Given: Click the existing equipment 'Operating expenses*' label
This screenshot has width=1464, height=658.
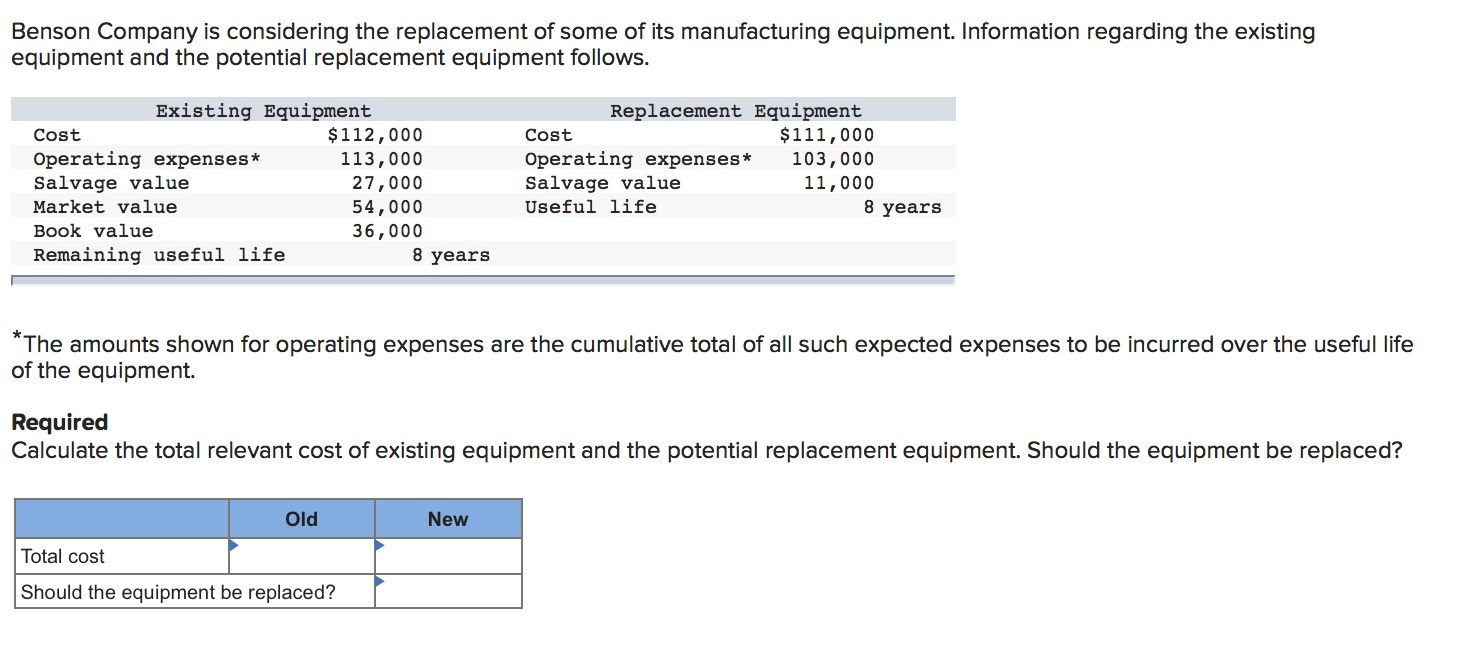Looking at the screenshot, I should (147, 159).
